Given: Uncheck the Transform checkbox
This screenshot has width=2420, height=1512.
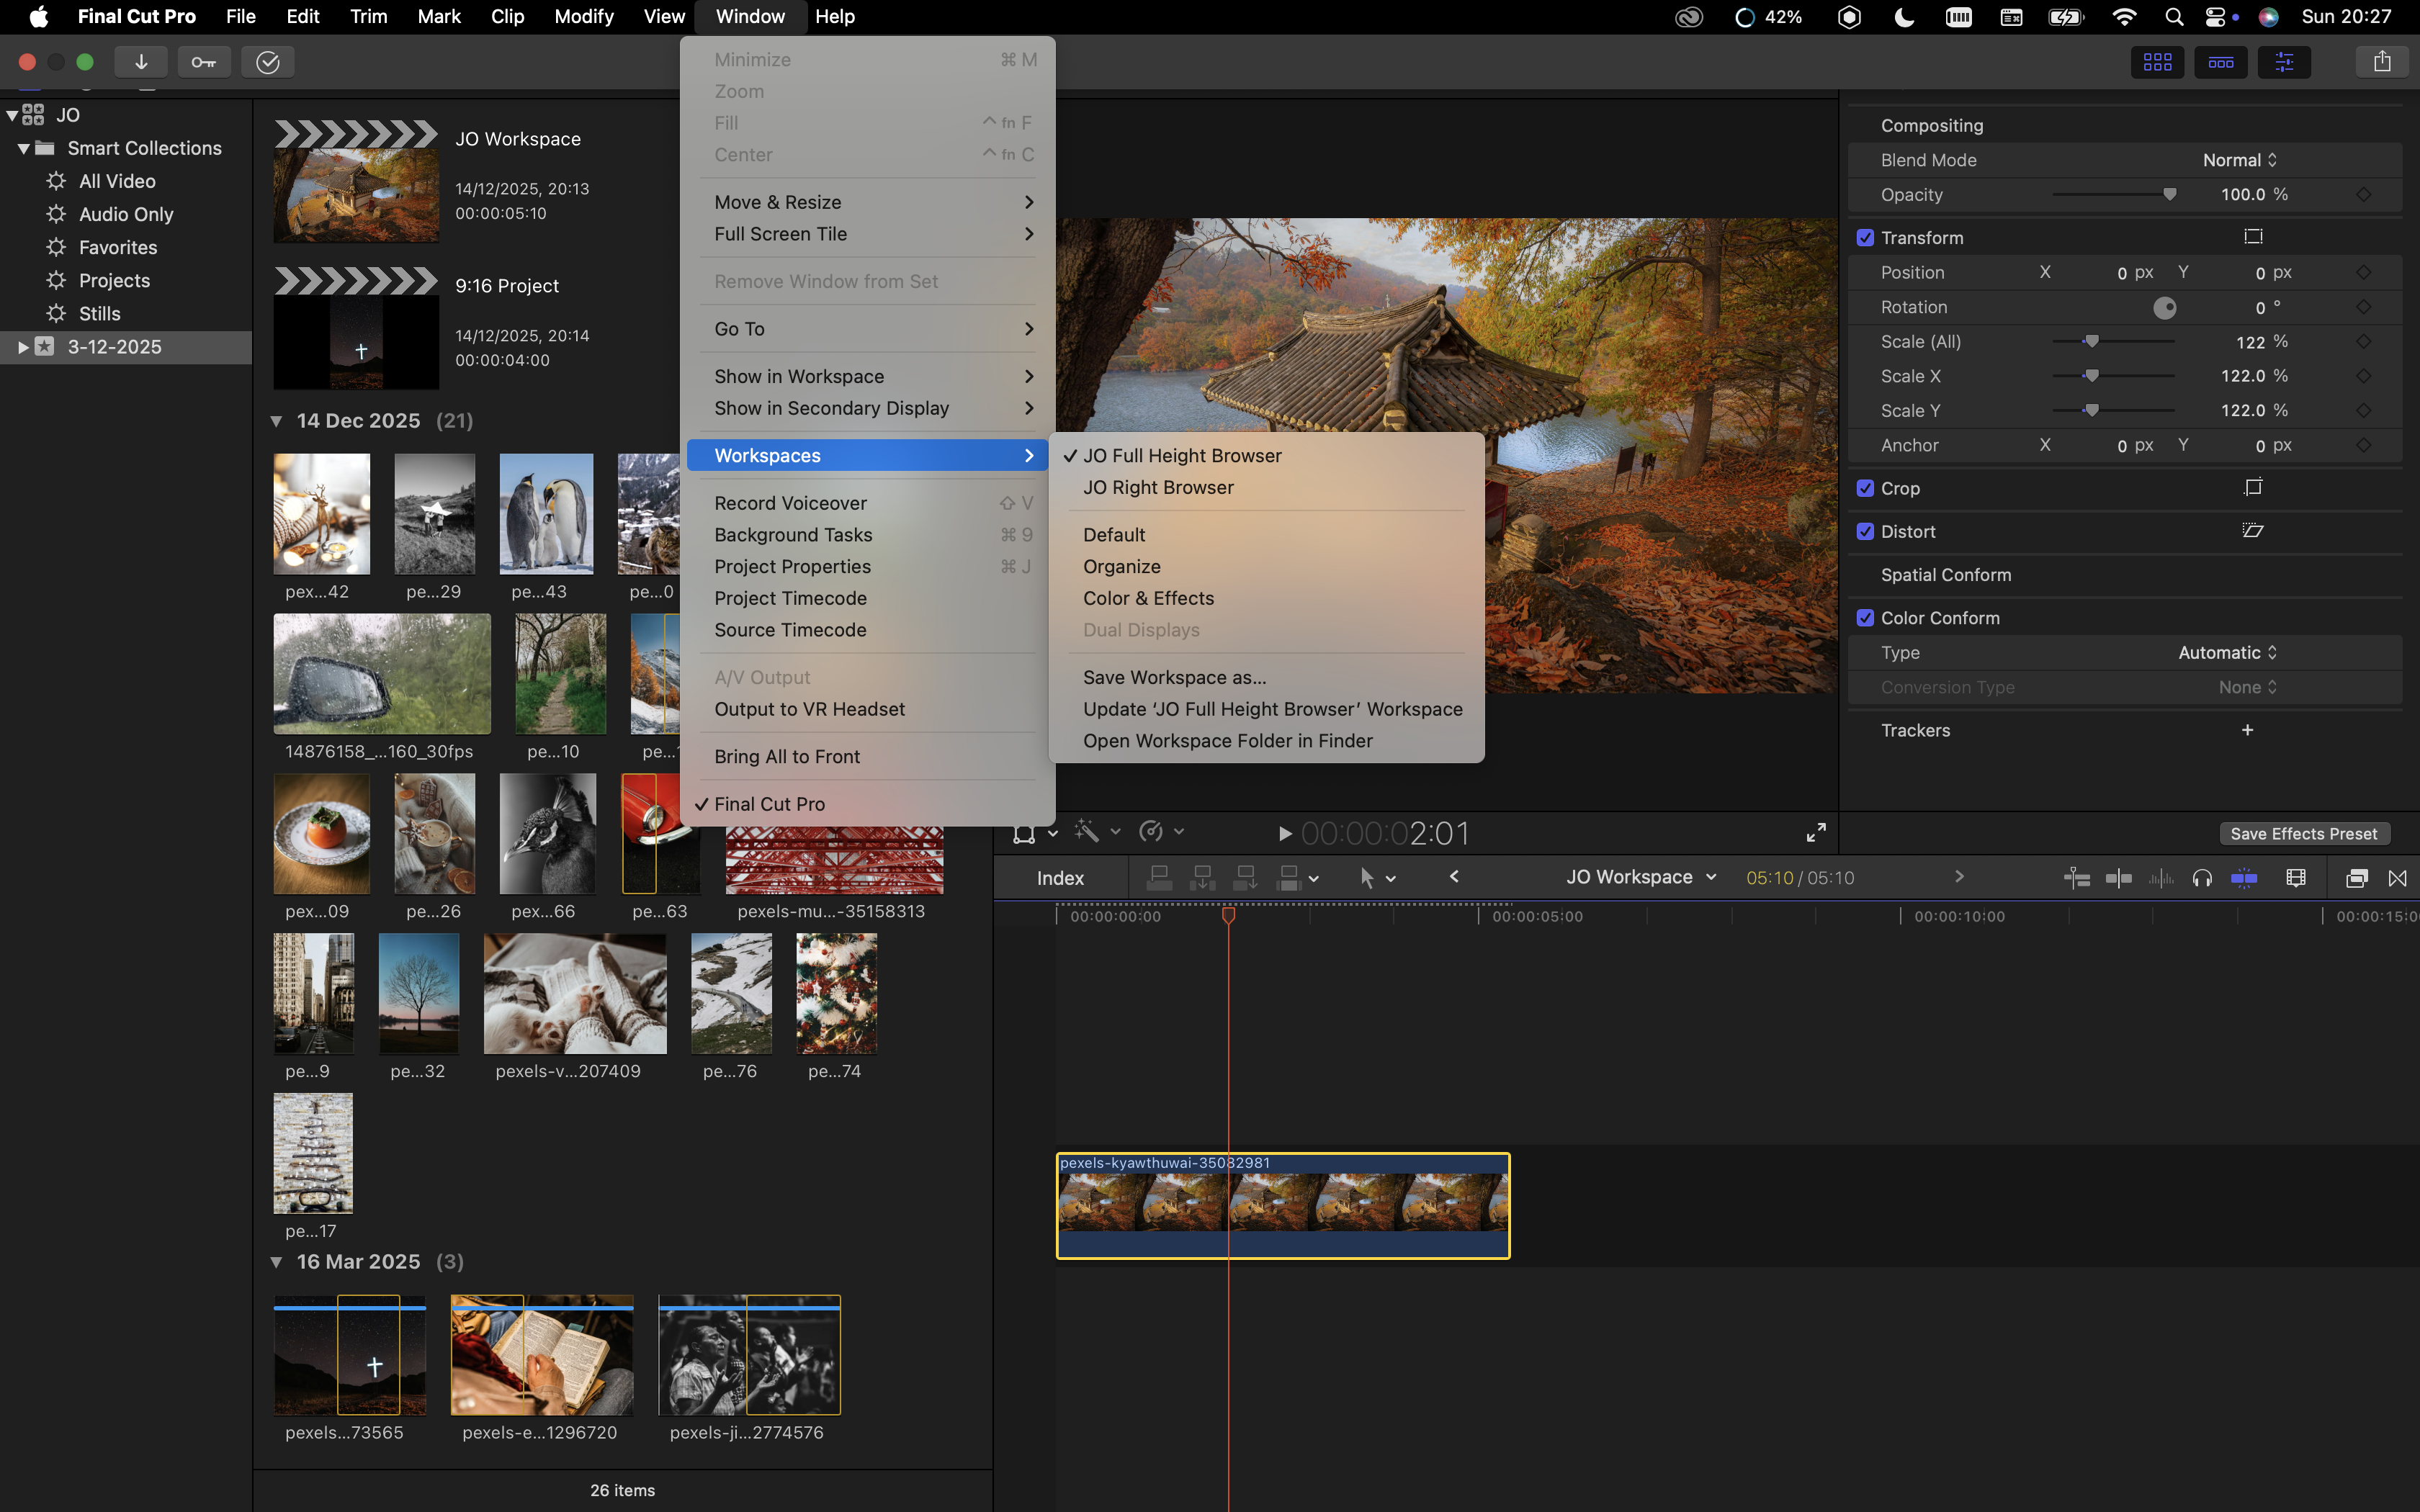Looking at the screenshot, I should (x=1865, y=238).
